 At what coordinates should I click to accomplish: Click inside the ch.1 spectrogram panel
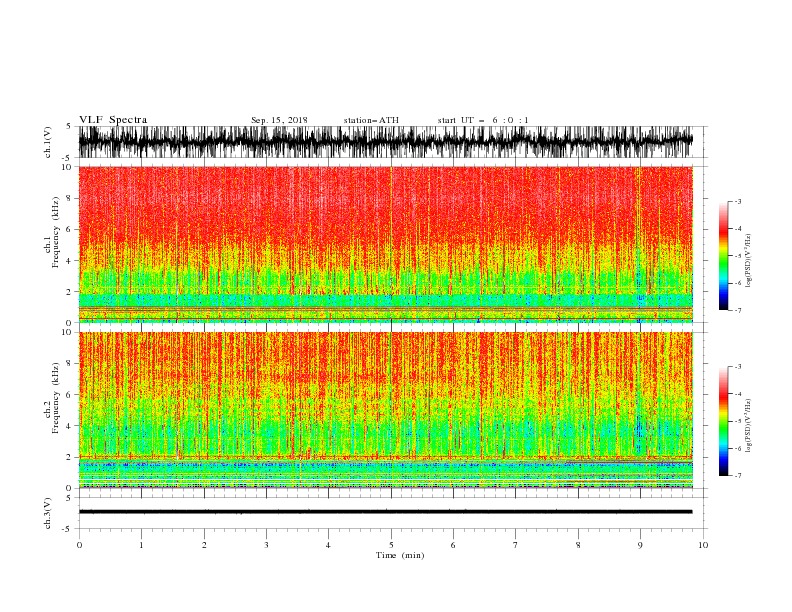point(386,244)
